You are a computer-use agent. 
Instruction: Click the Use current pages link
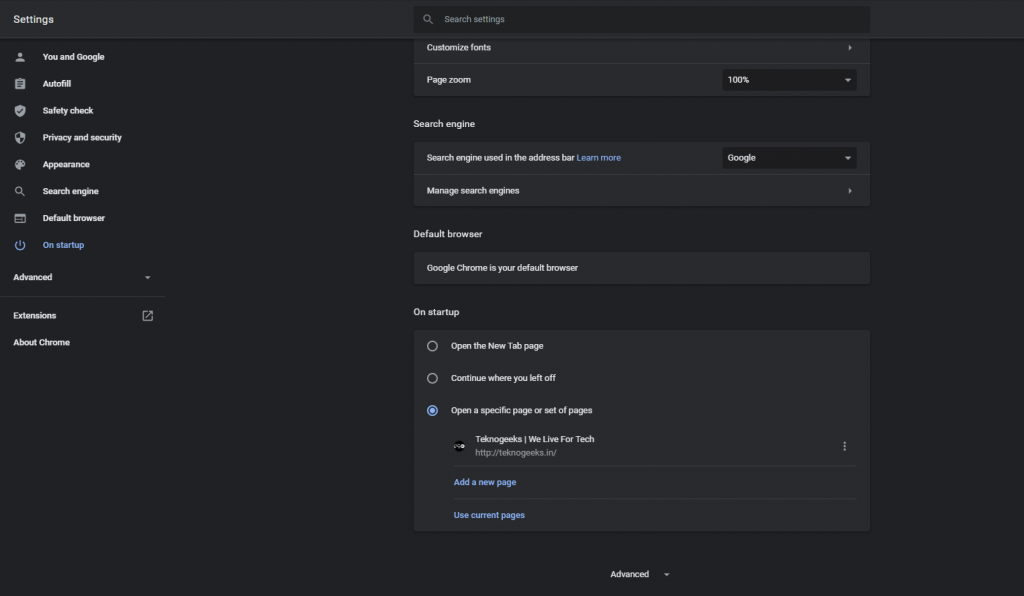489,515
